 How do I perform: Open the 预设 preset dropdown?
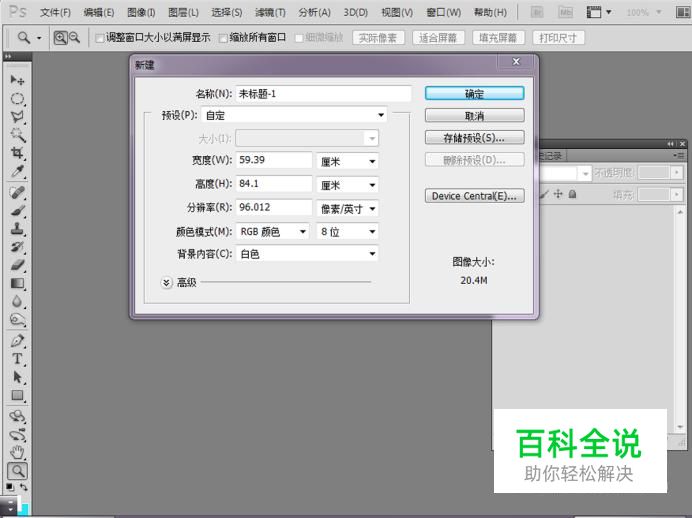coord(294,115)
